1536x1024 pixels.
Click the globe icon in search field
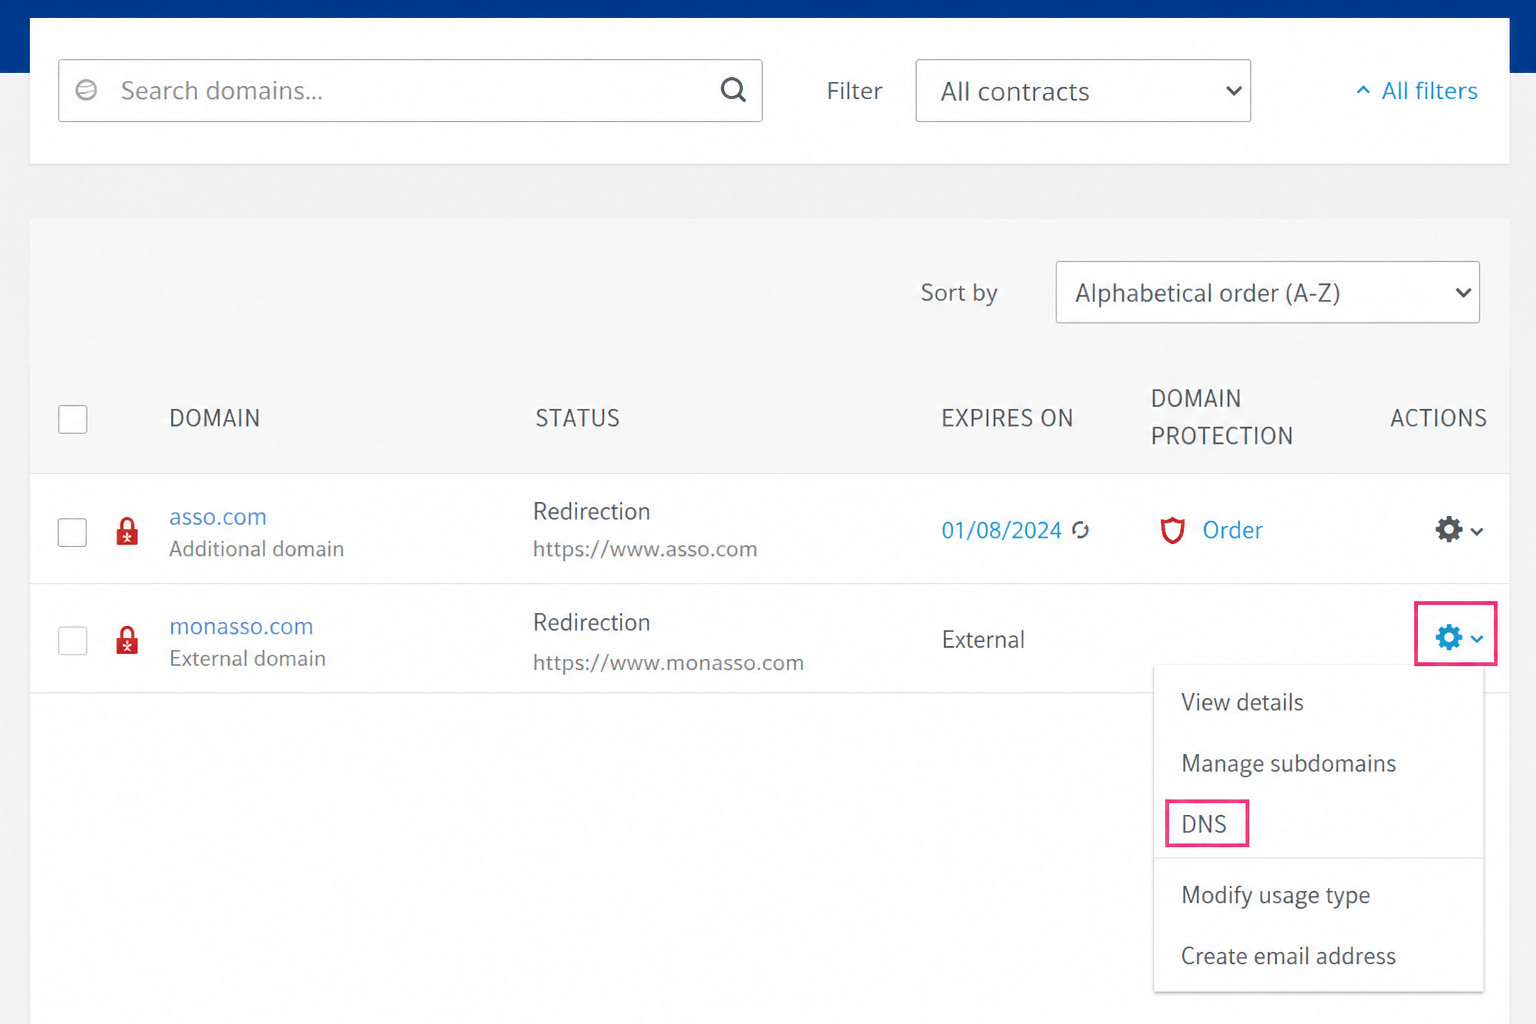(87, 90)
